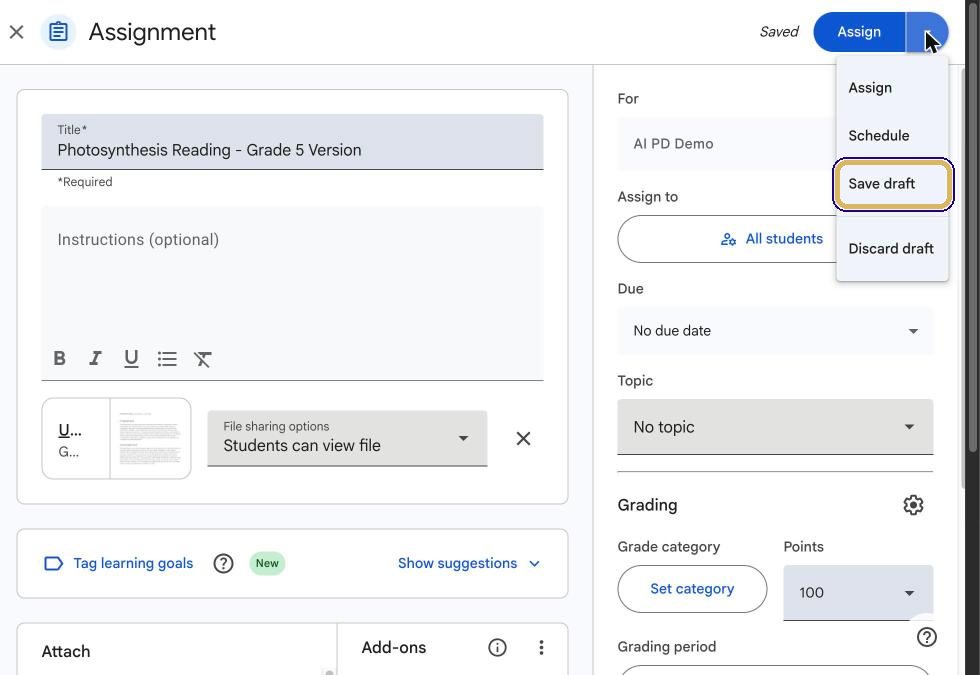
Task: Click the green New badge
Action: [x=267, y=564]
